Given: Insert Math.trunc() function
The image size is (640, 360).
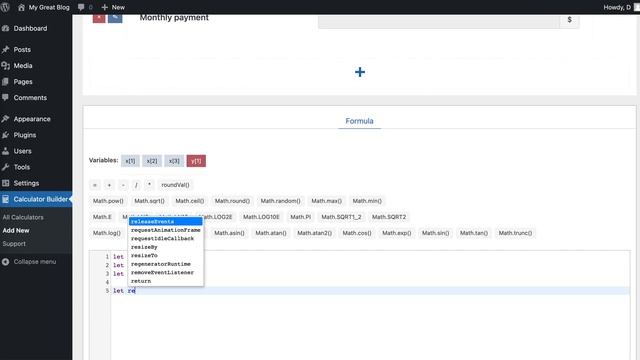Looking at the screenshot, I should pos(516,233).
